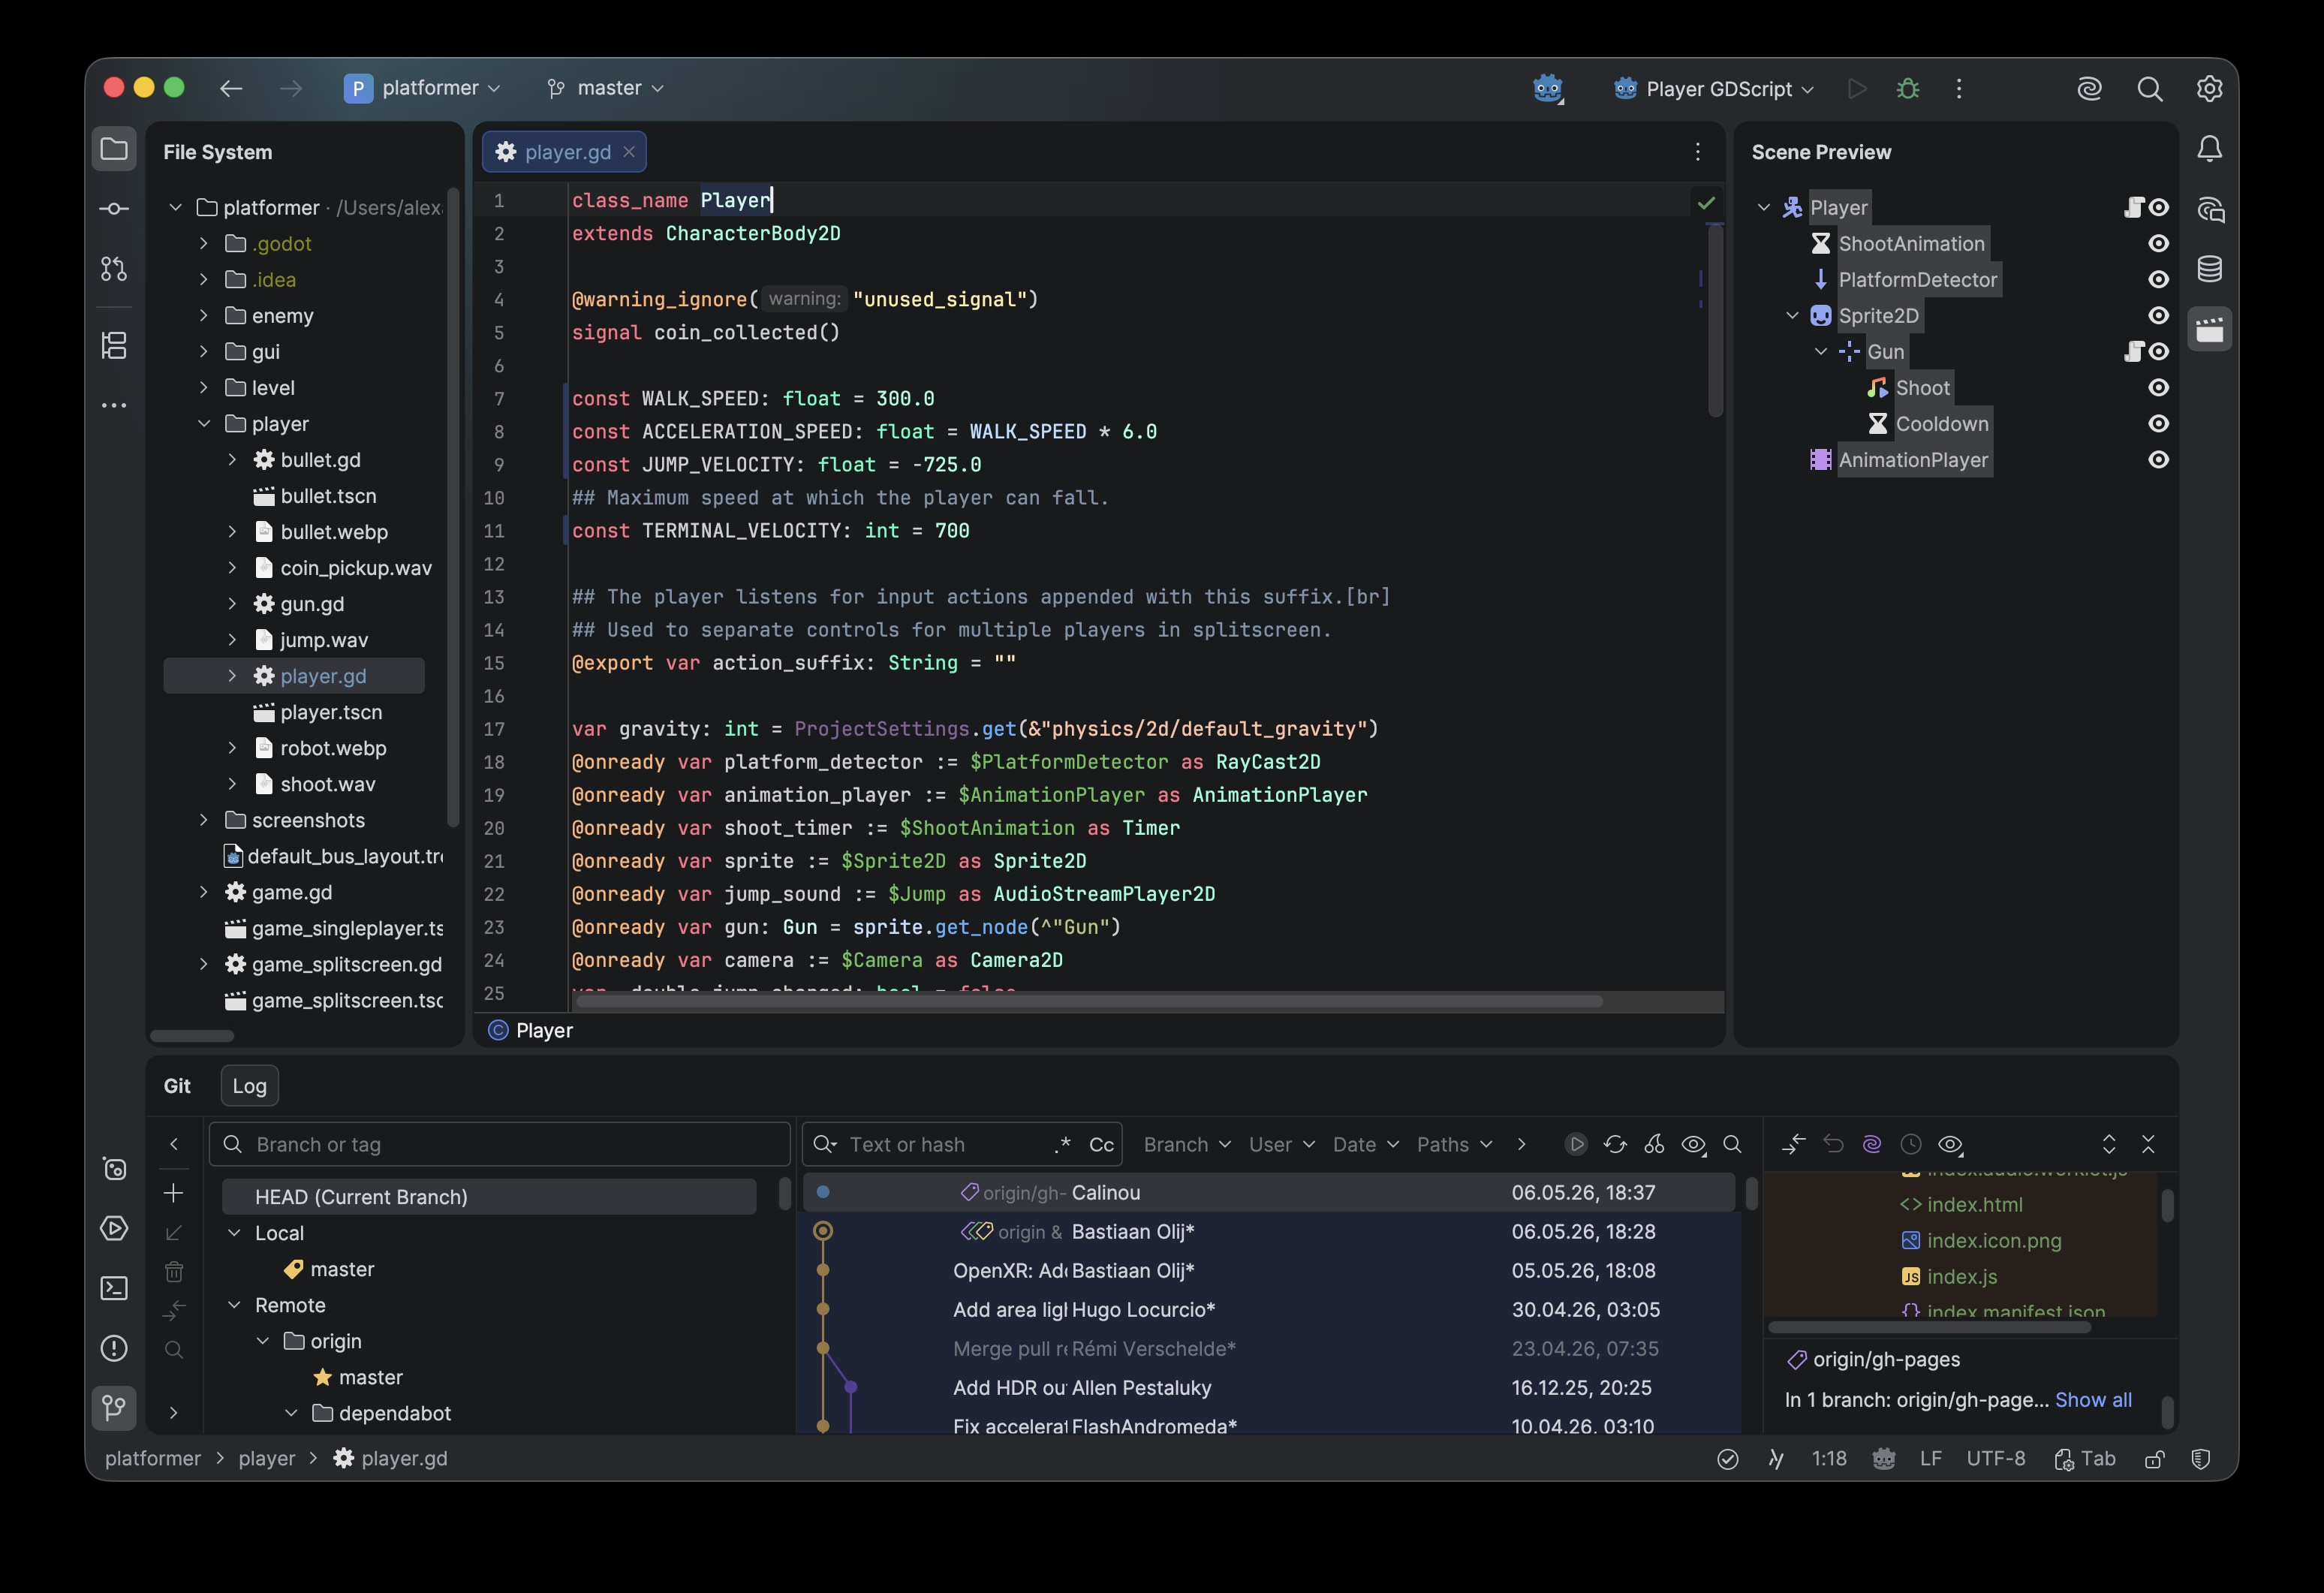Toggle visibility of Cooldown node
The height and width of the screenshot is (1593, 2324).
[x=2158, y=423]
